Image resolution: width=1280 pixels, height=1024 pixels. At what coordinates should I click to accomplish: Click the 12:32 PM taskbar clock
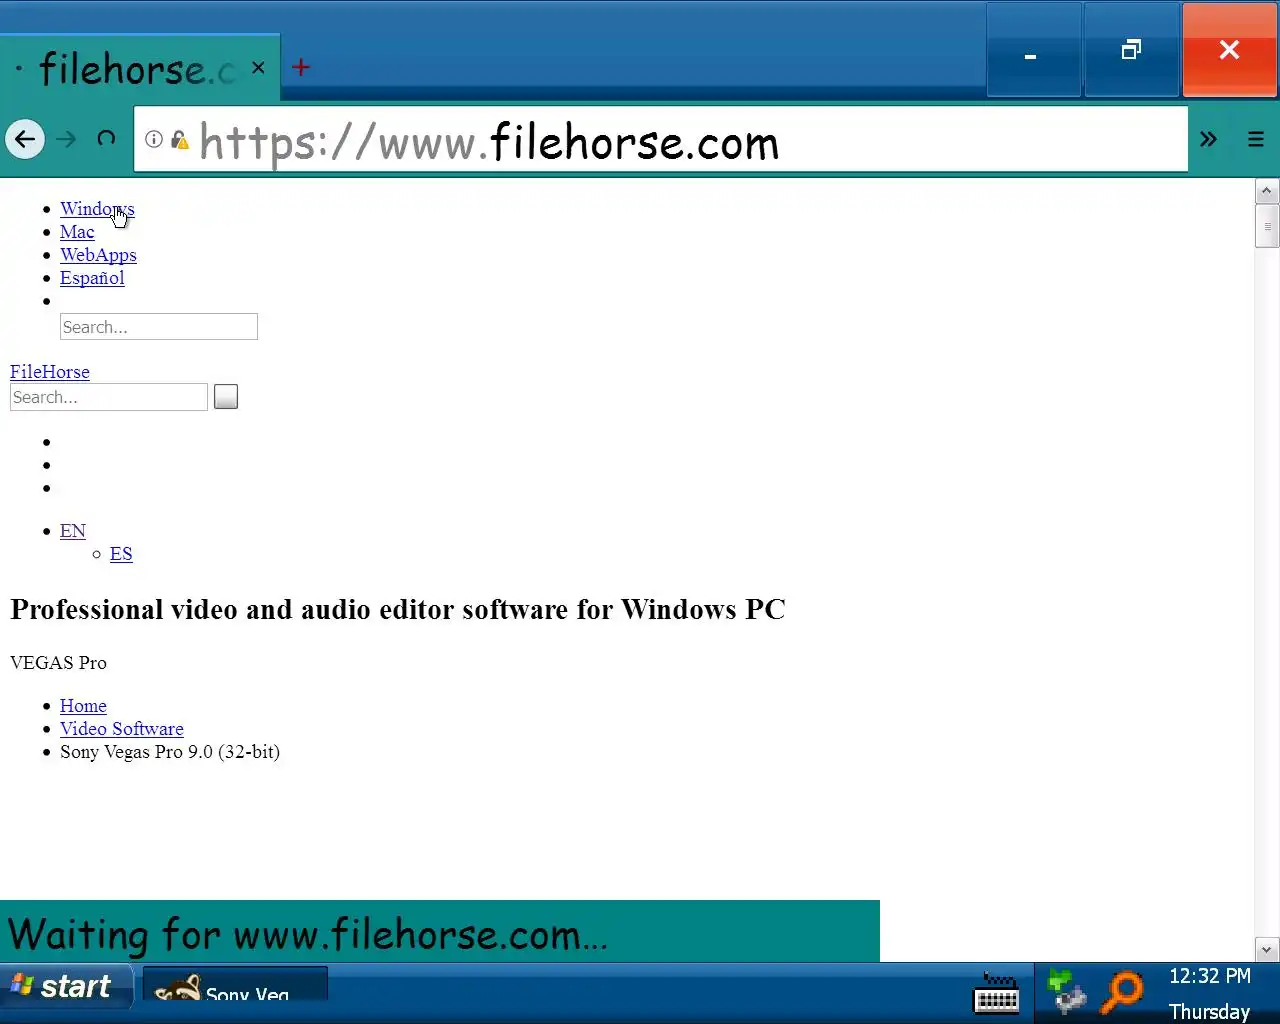1210,976
